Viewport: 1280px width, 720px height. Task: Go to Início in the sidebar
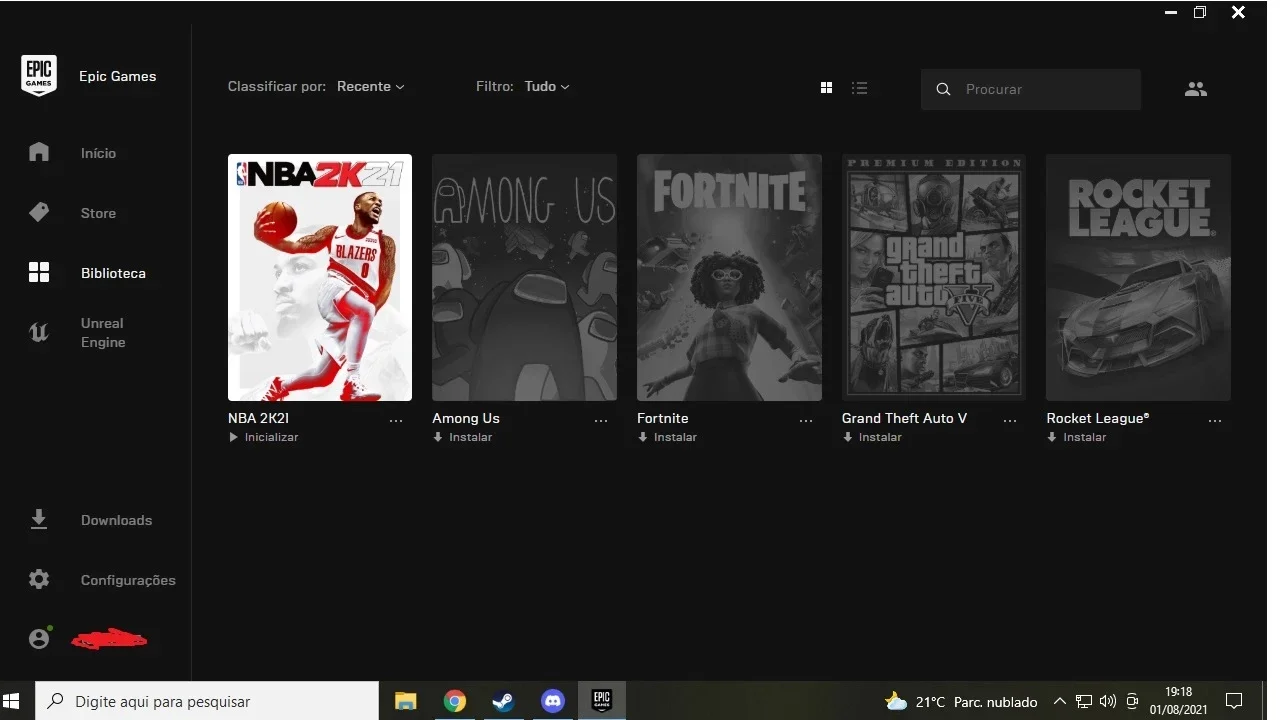[x=98, y=153]
